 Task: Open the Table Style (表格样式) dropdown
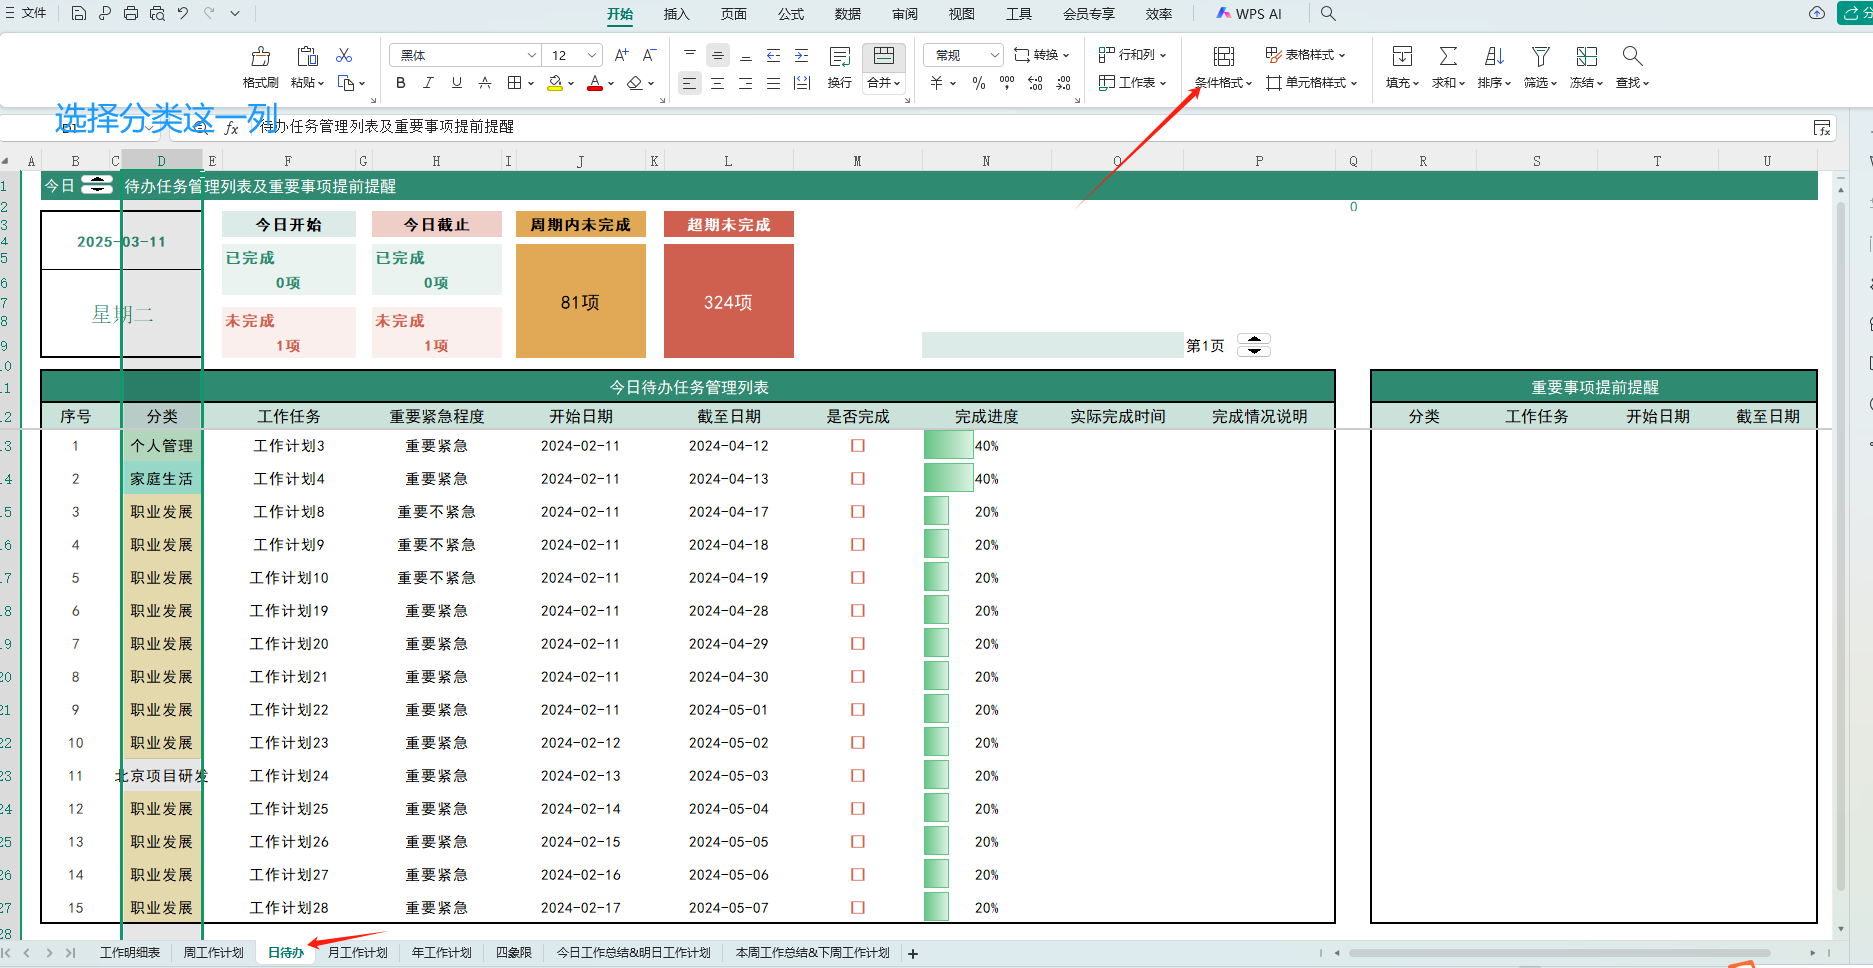1306,55
